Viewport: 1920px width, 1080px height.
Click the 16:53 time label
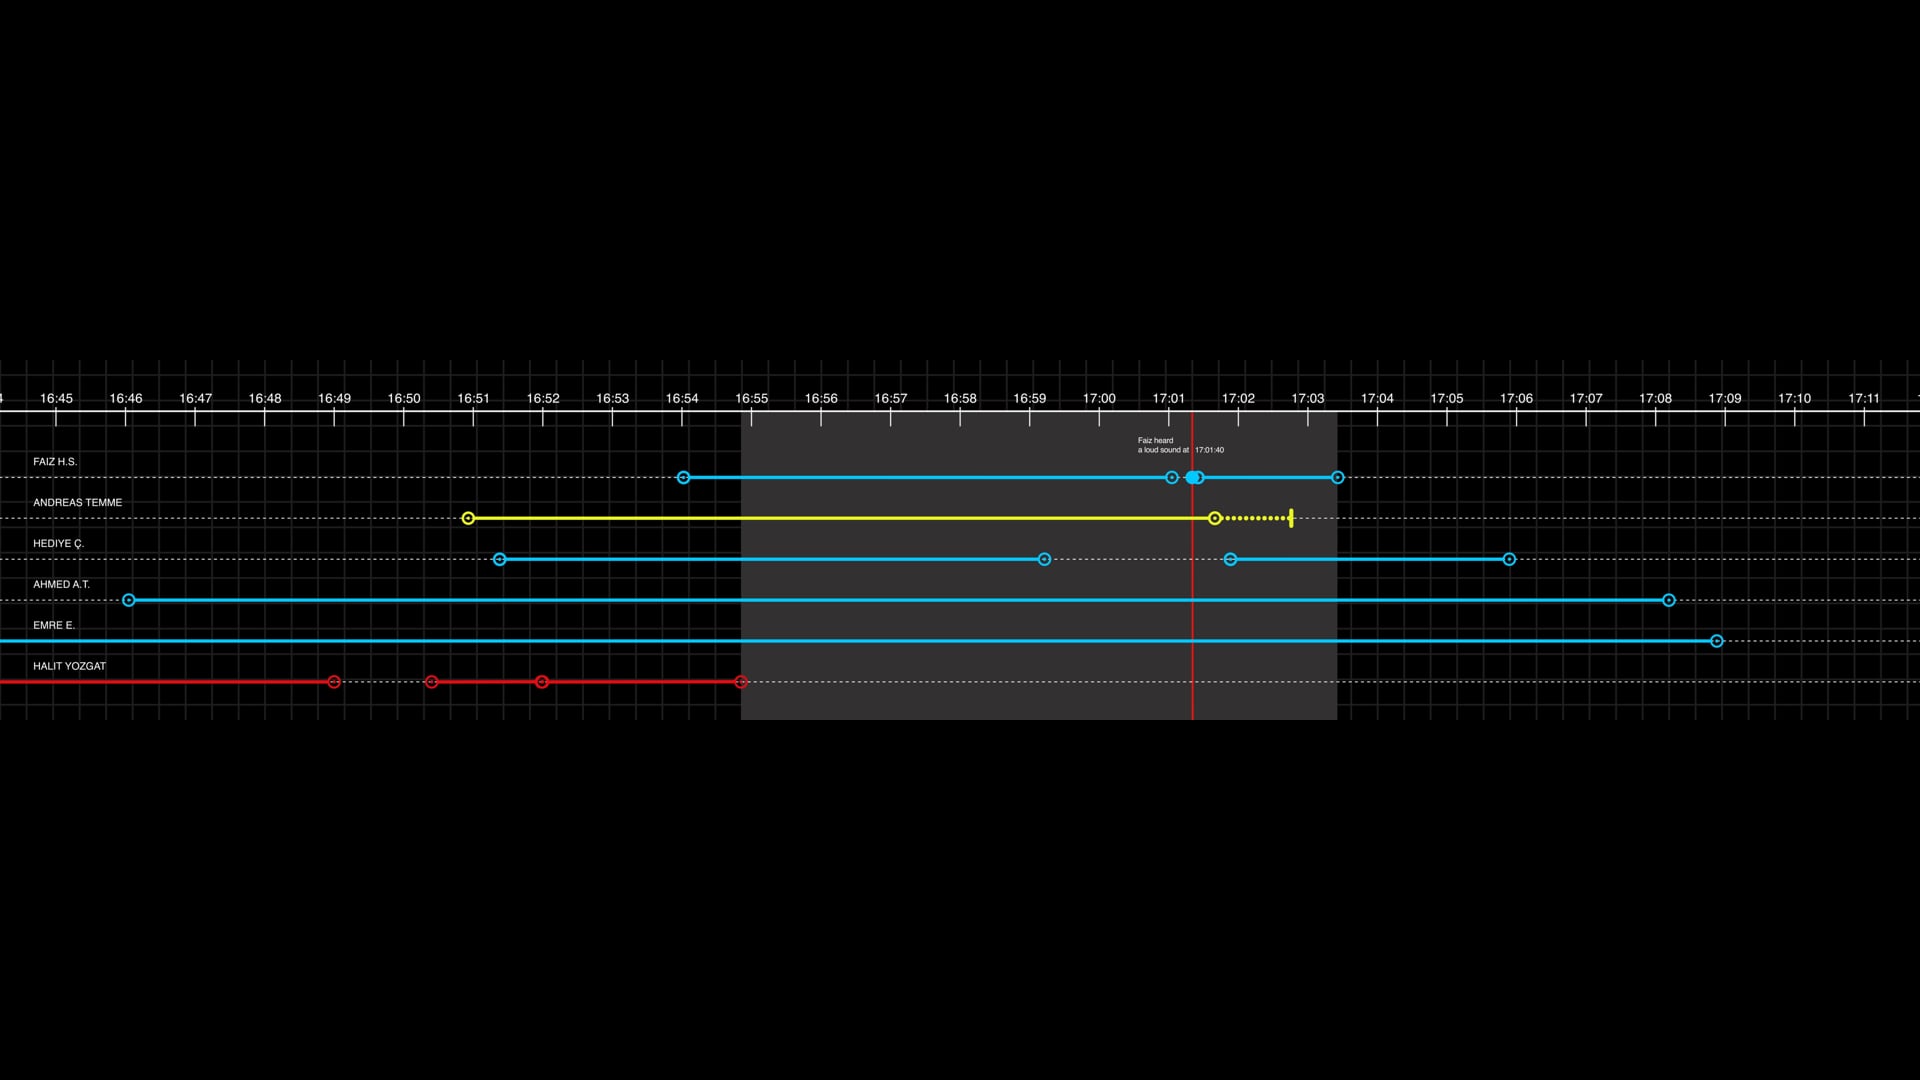613,398
